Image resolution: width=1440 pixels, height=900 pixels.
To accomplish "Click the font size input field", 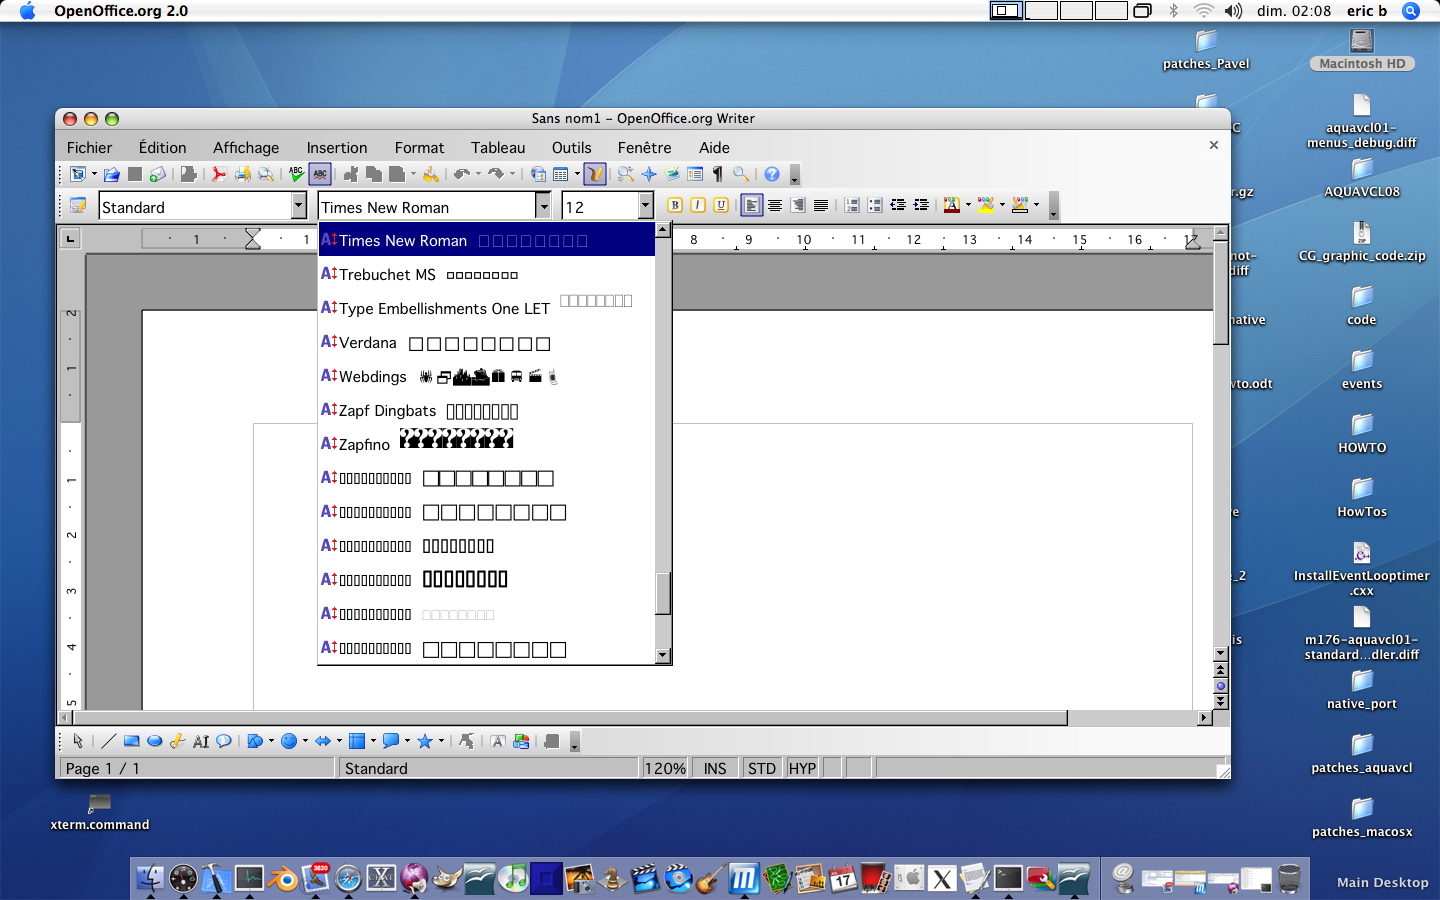I will pyautogui.click(x=600, y=206).
